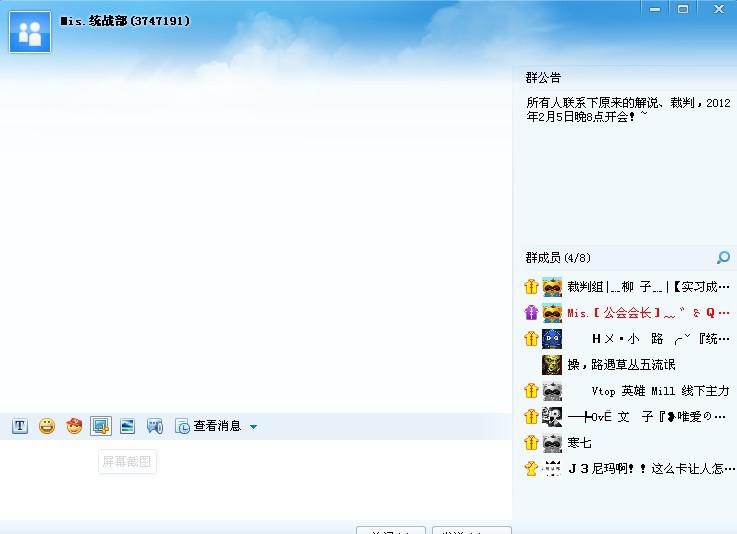
Task: Click the group avatar in the window header
Action: click(30, 32)
